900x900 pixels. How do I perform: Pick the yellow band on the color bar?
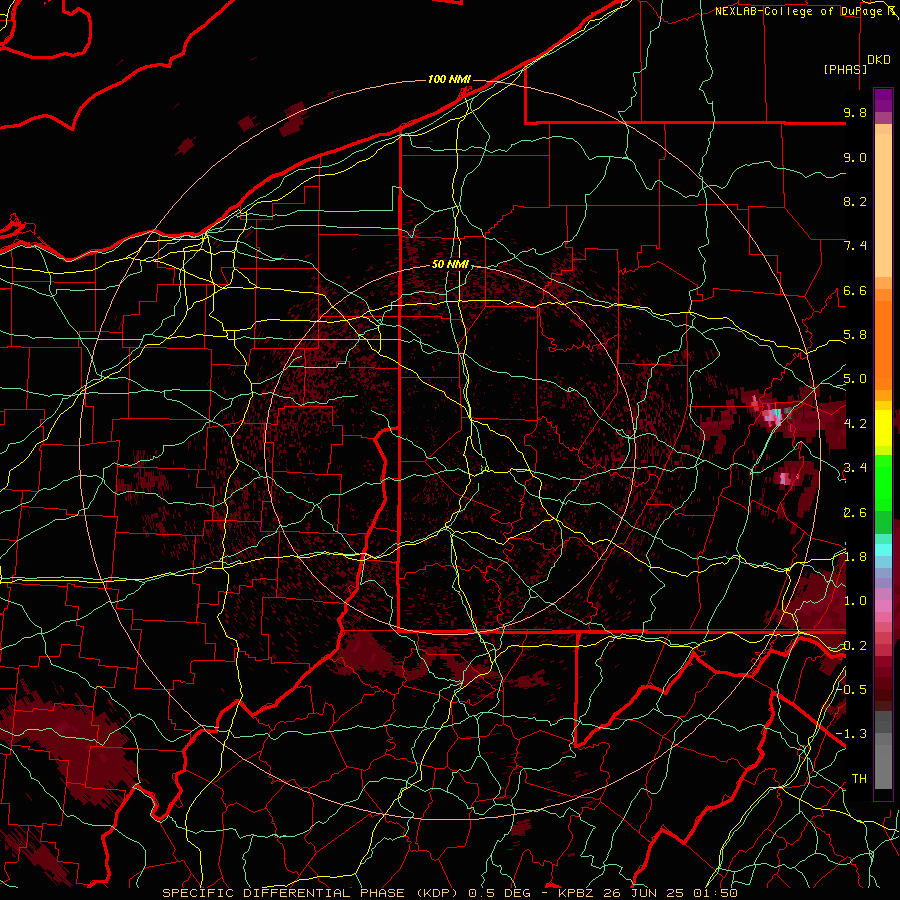click(883, 428)
